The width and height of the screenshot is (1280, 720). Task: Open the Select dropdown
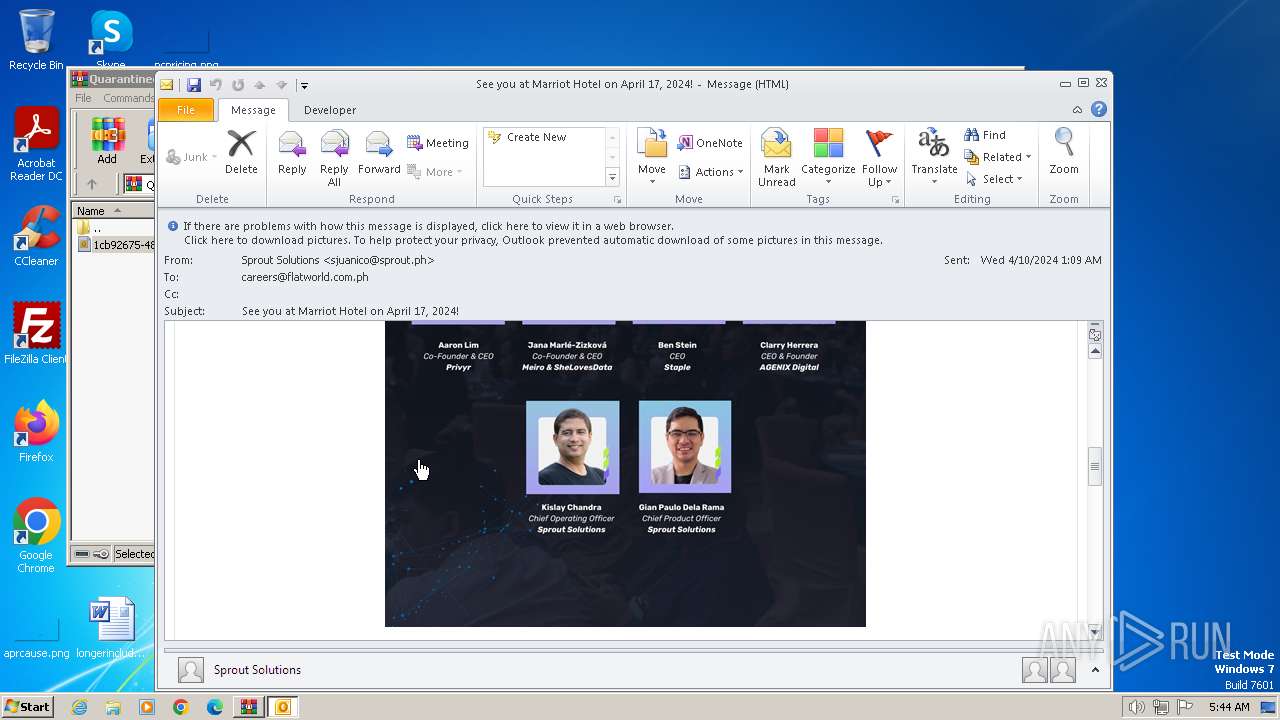pyautogui.click(x=994, y=179)
